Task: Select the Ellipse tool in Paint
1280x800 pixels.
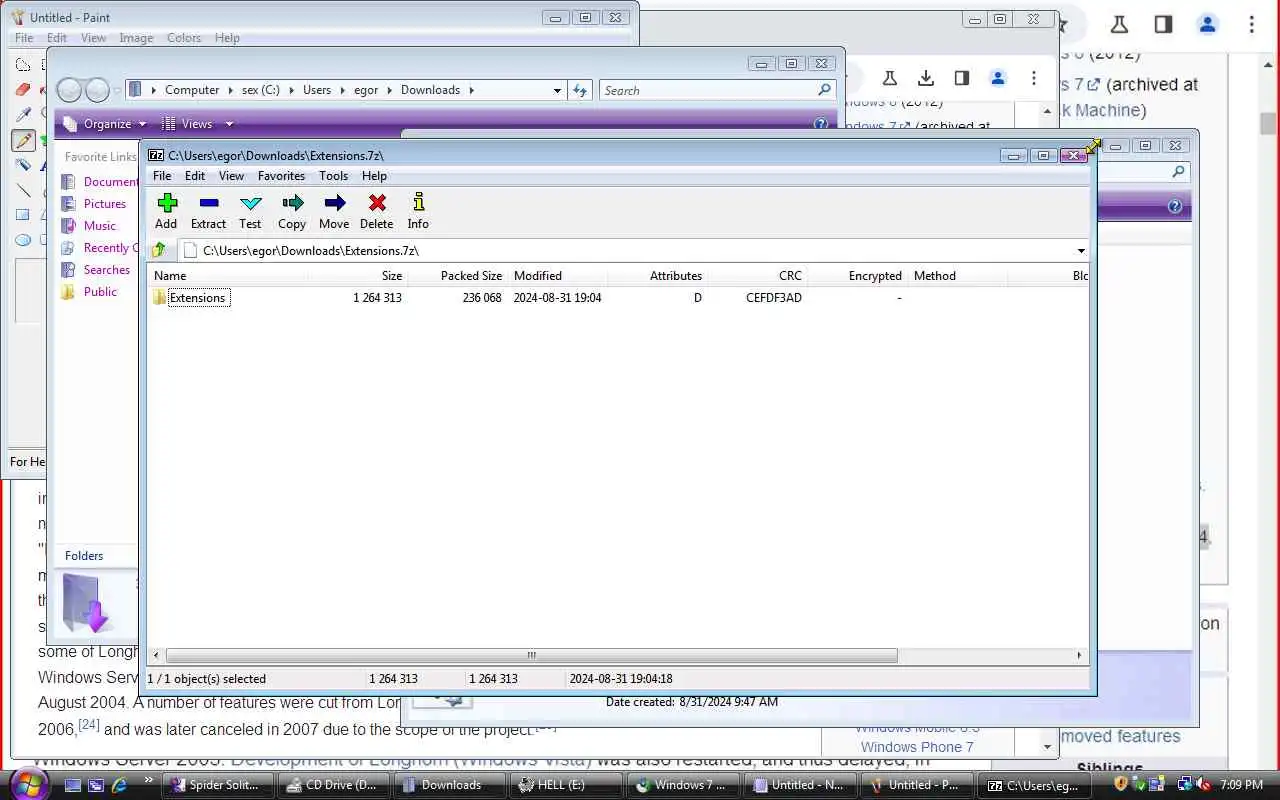Action: coord(23,240)
